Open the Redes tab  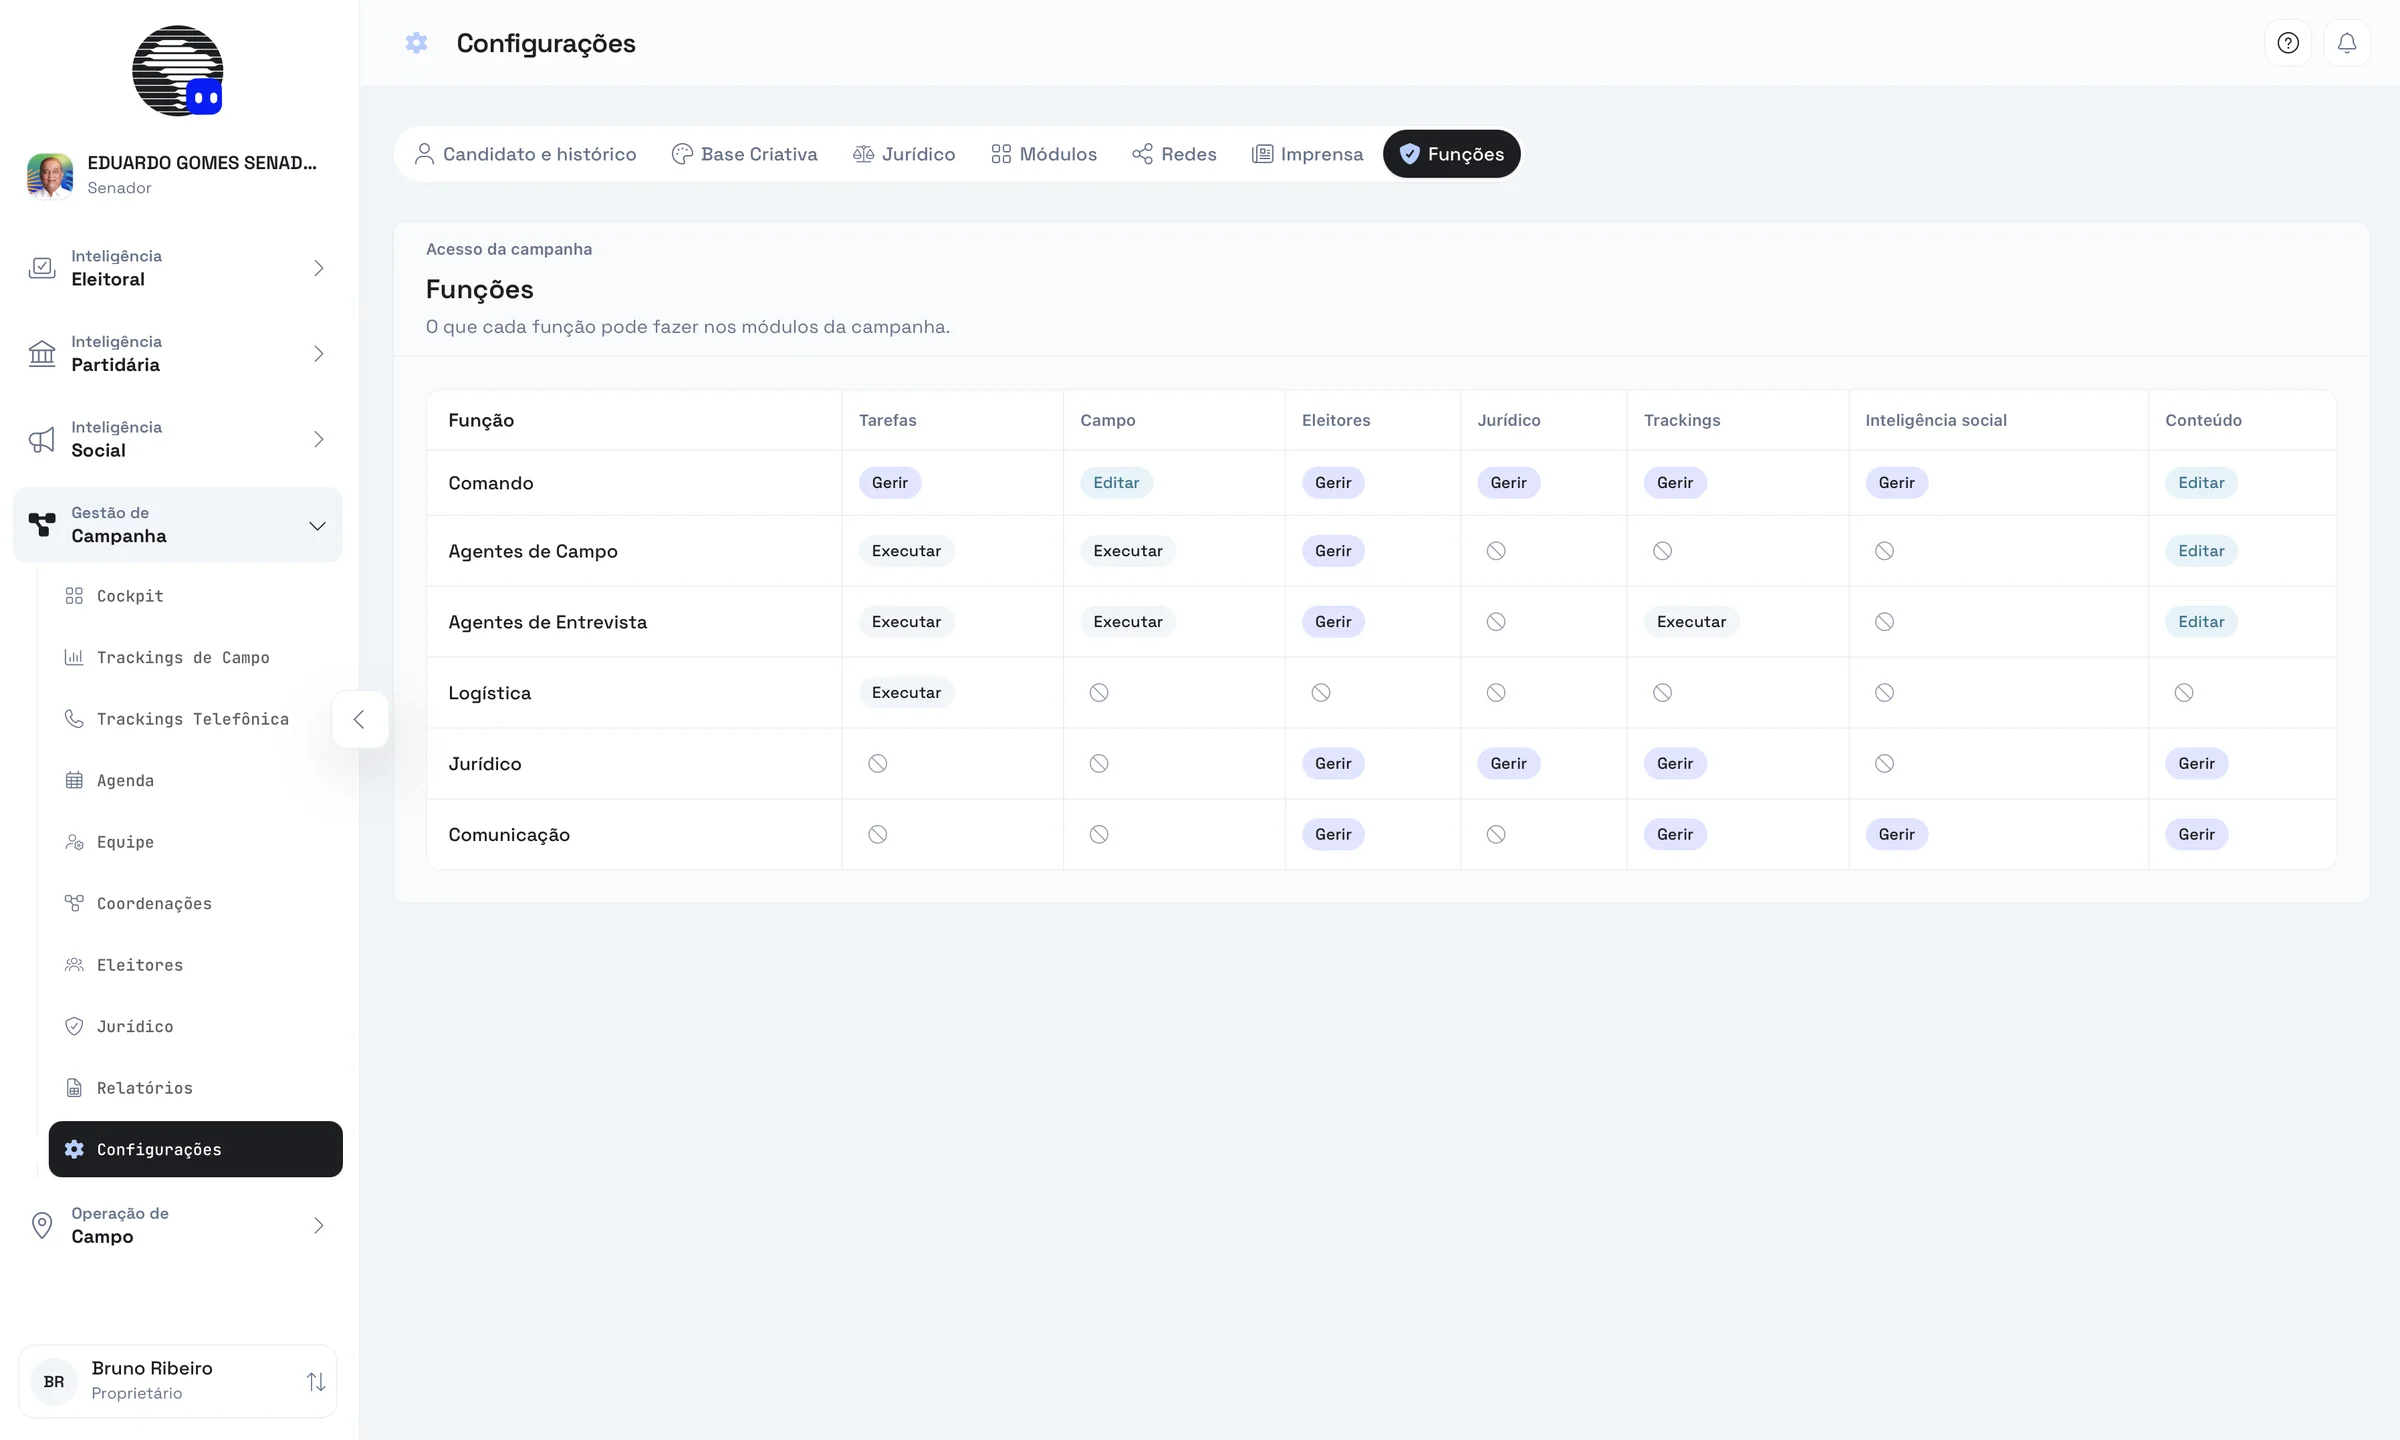pyautogui.click(x=1174, y=154)
